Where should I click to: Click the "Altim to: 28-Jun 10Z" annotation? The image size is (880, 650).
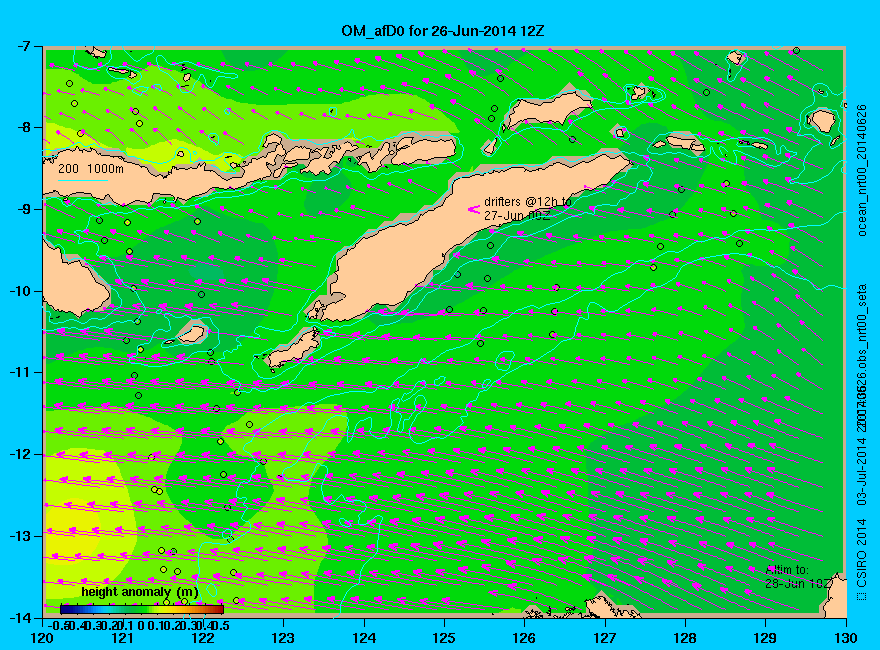click(798, 576)
